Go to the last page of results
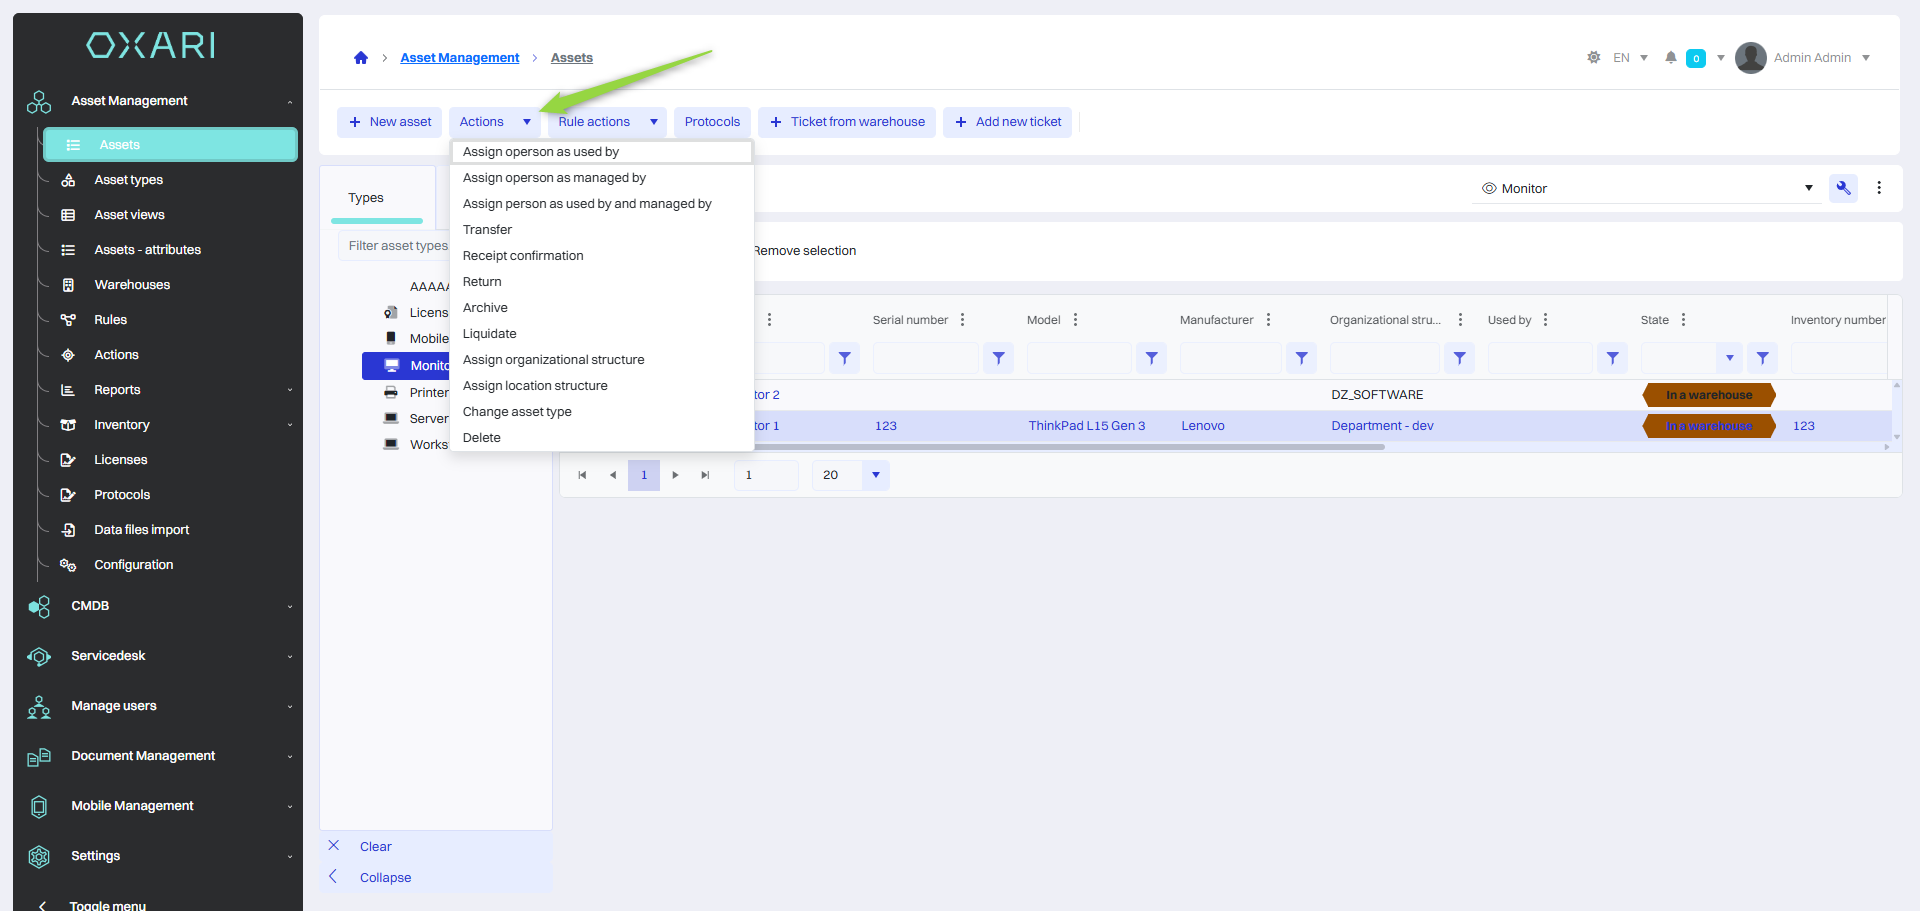The height and width of the screenshot is (911, 1920). [705, 475]
